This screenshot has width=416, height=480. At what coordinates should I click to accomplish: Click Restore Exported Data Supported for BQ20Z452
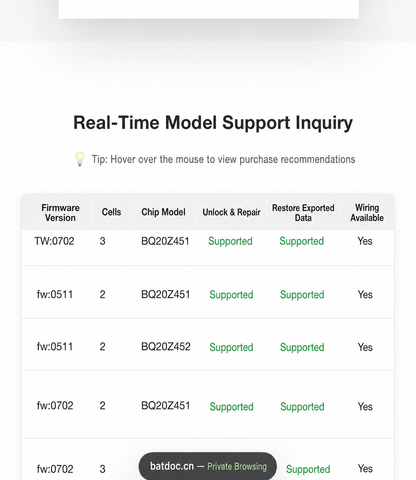pos(302,347)
